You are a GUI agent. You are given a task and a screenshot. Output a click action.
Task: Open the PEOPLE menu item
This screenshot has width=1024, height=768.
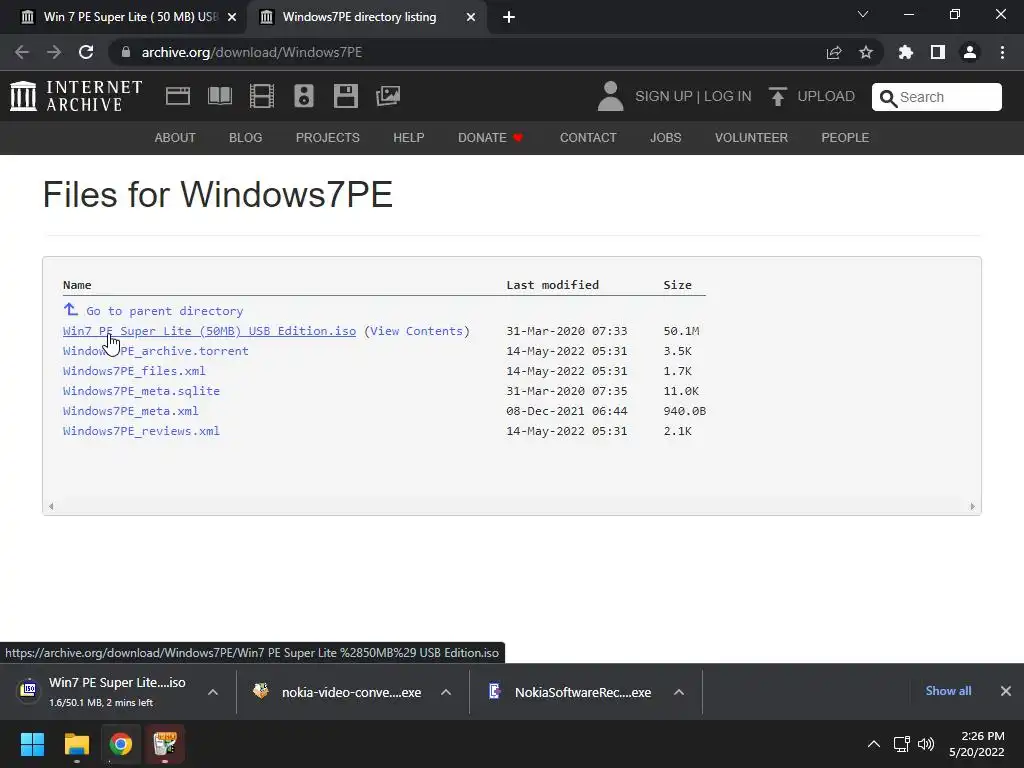click(x=845, y=138)
